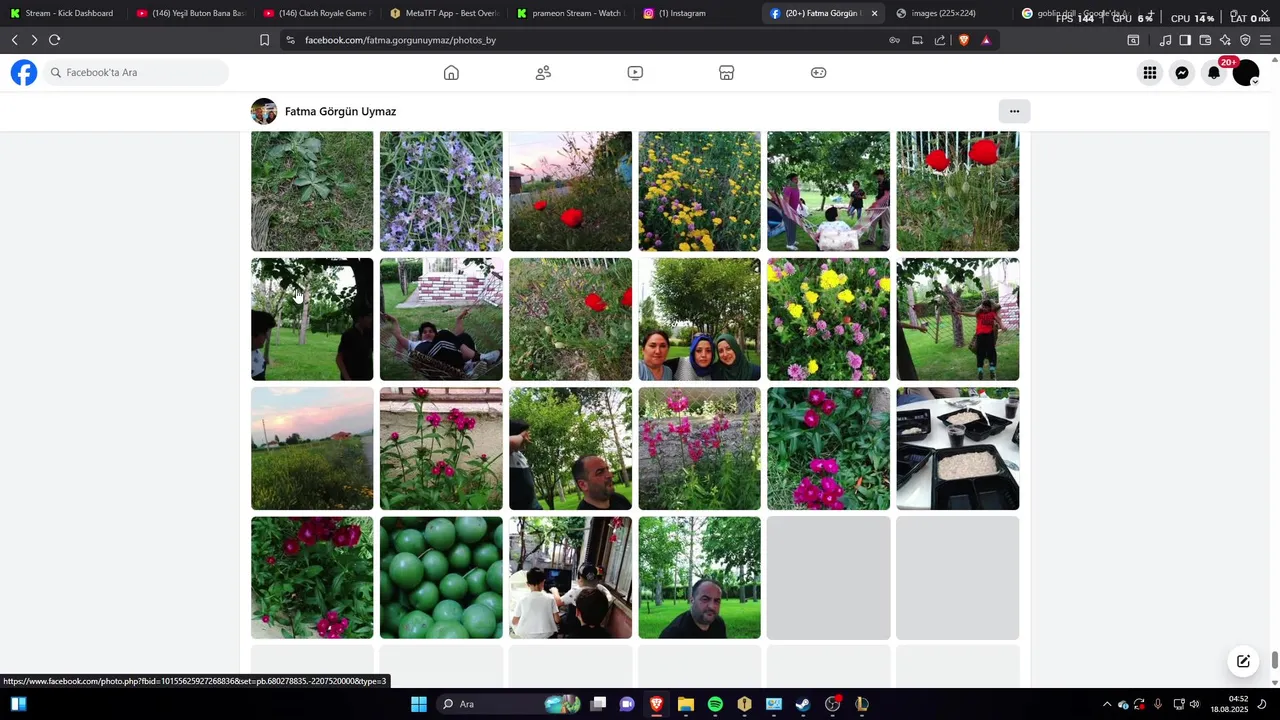Open Spotify from the taskbar

pos(715,704)
